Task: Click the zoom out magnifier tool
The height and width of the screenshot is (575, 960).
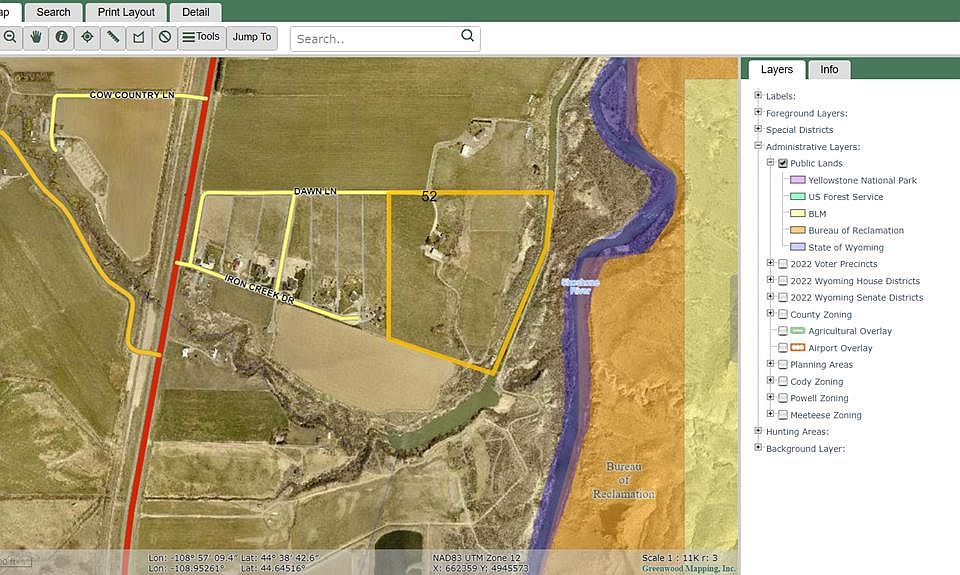Action: point(10,37)
